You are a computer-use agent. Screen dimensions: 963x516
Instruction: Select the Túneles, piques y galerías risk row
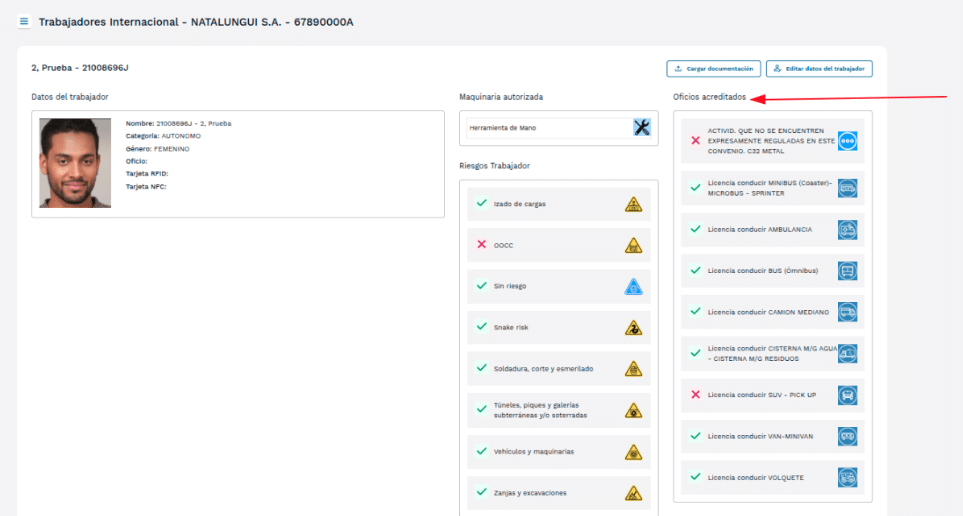pyautogui.click(x=543, y=410)
